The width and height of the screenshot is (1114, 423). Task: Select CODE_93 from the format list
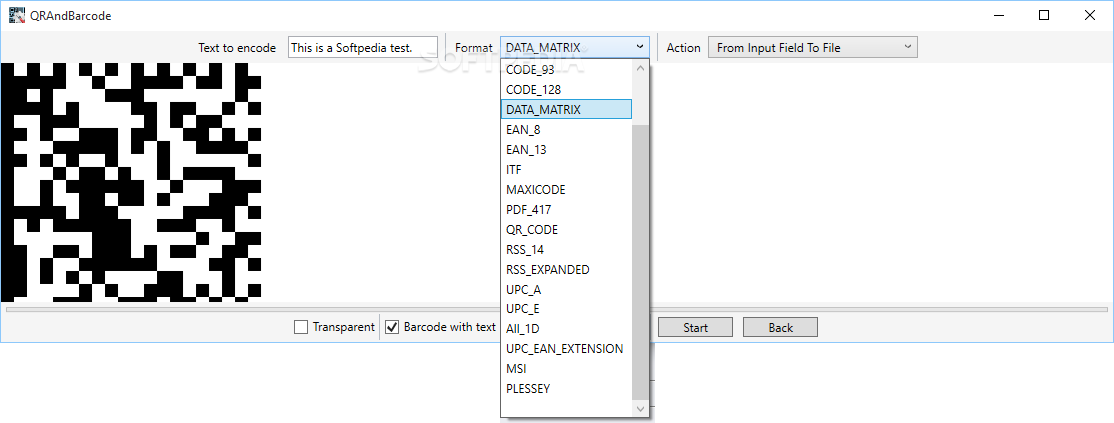point(566,70)
